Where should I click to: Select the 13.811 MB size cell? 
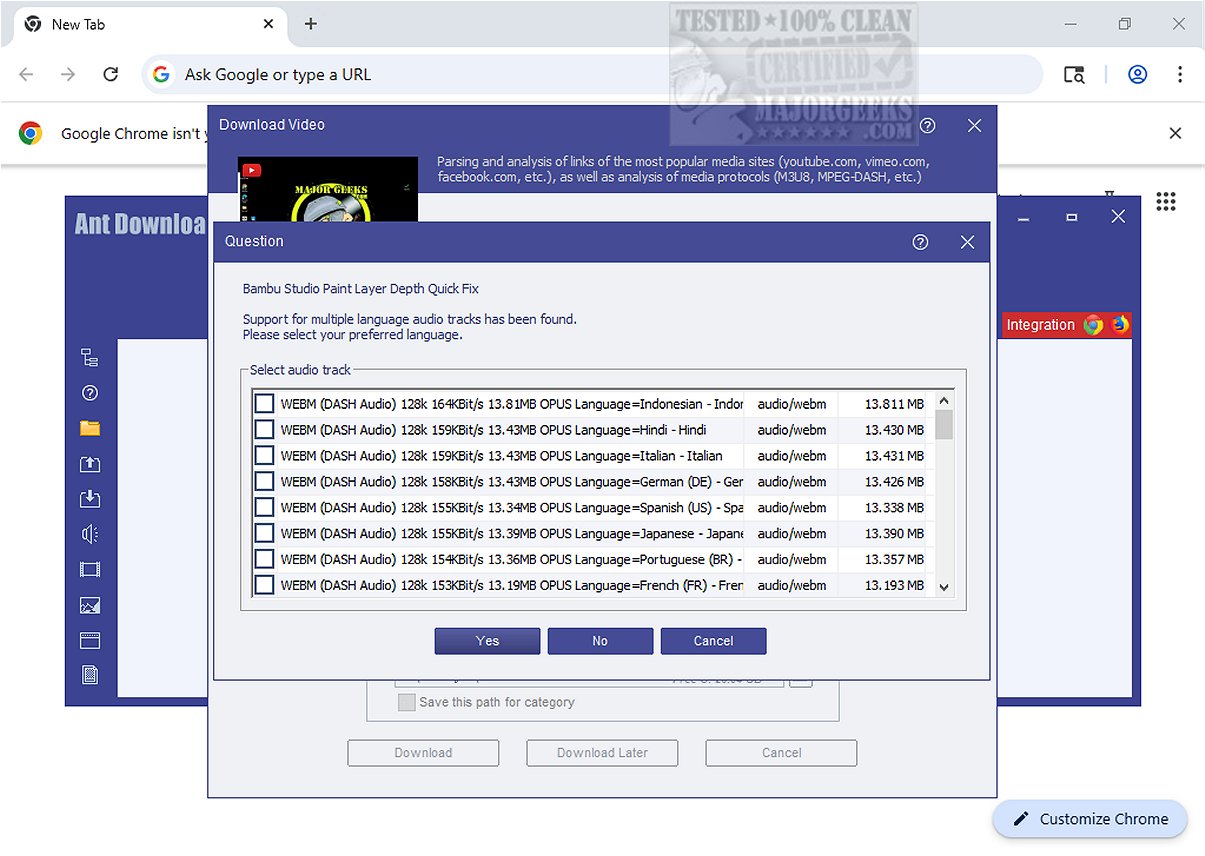point(893,404)
